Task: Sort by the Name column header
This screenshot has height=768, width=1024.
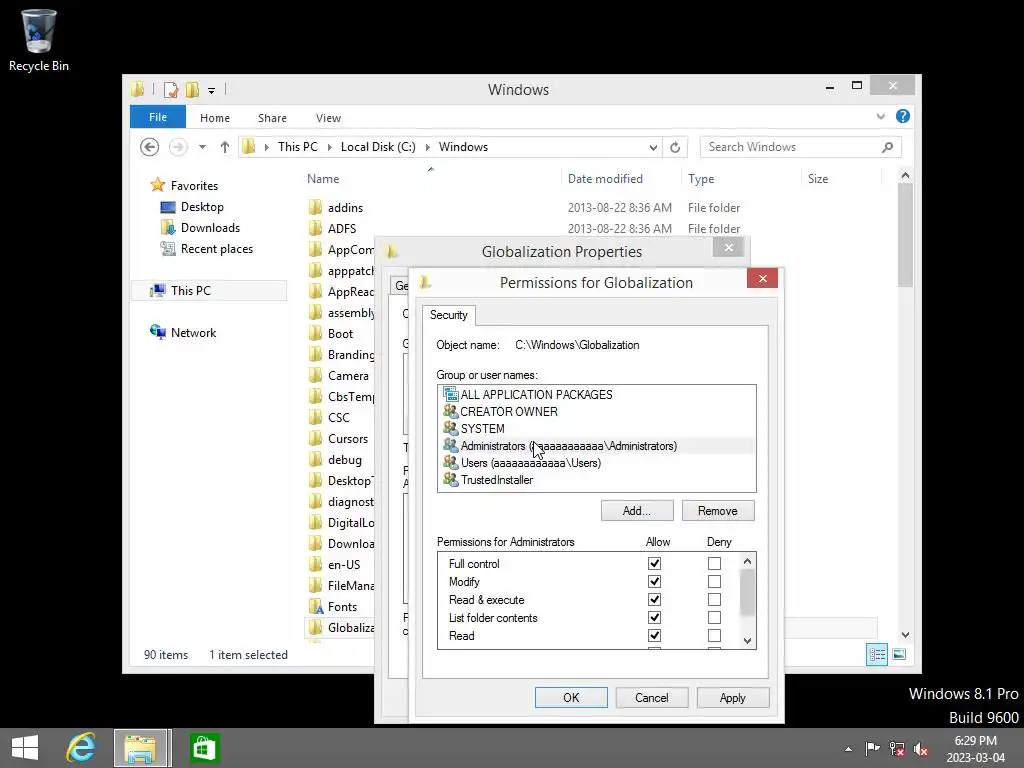Action: pos(323,179)
